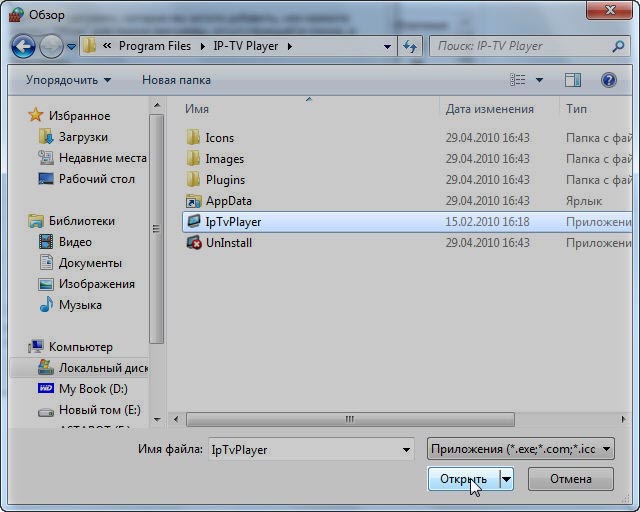Open the view options dropdown arrow
Viewport: 640px width, 512px height.
point(539,80)
